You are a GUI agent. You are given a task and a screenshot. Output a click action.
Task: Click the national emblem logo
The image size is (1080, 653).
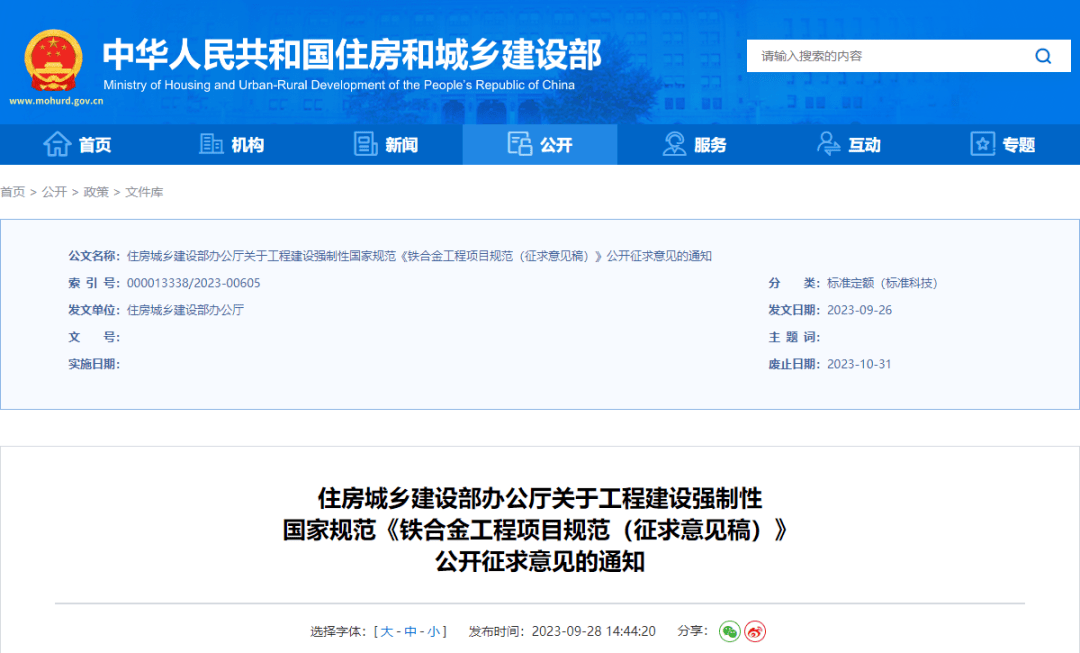coord(53,61)
